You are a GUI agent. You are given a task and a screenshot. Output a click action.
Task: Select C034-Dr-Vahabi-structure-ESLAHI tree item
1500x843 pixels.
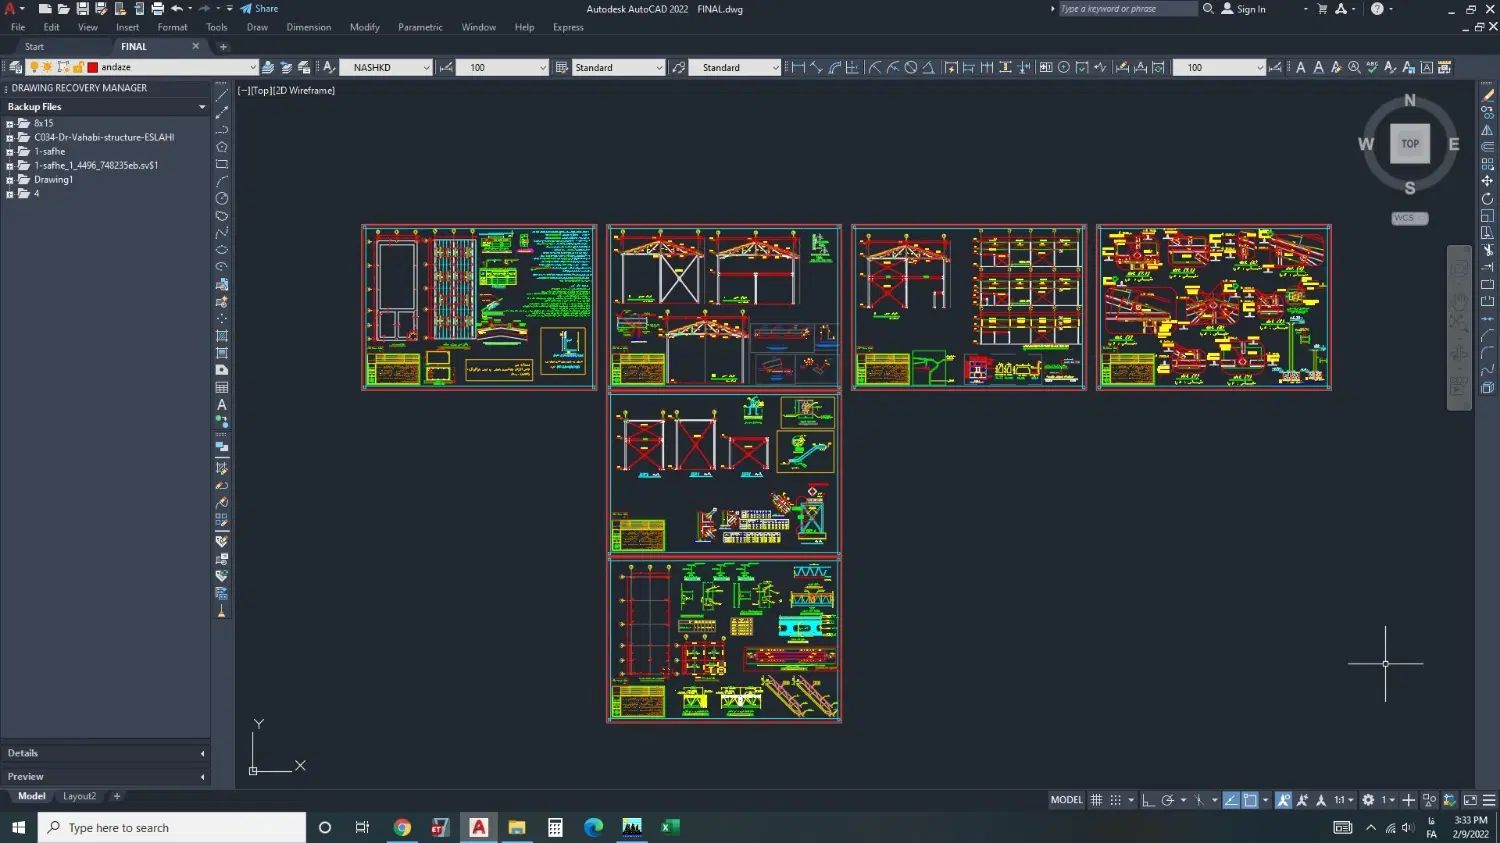click(104, 138)
